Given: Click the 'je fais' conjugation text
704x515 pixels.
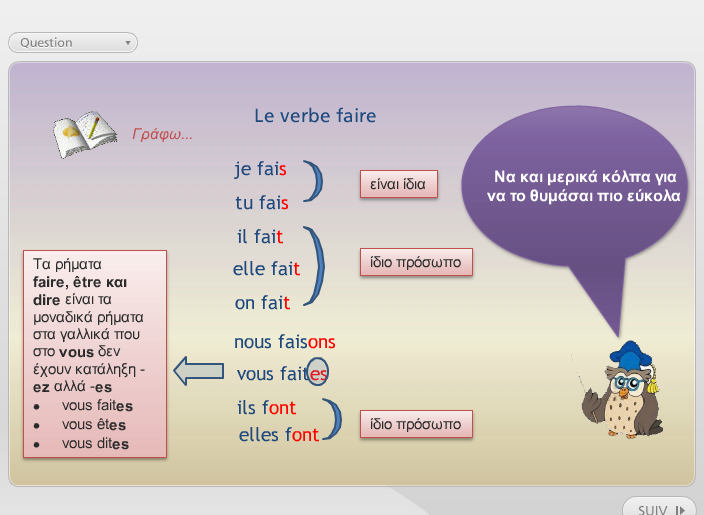Looking at the screenshot, I should point(261,169).
